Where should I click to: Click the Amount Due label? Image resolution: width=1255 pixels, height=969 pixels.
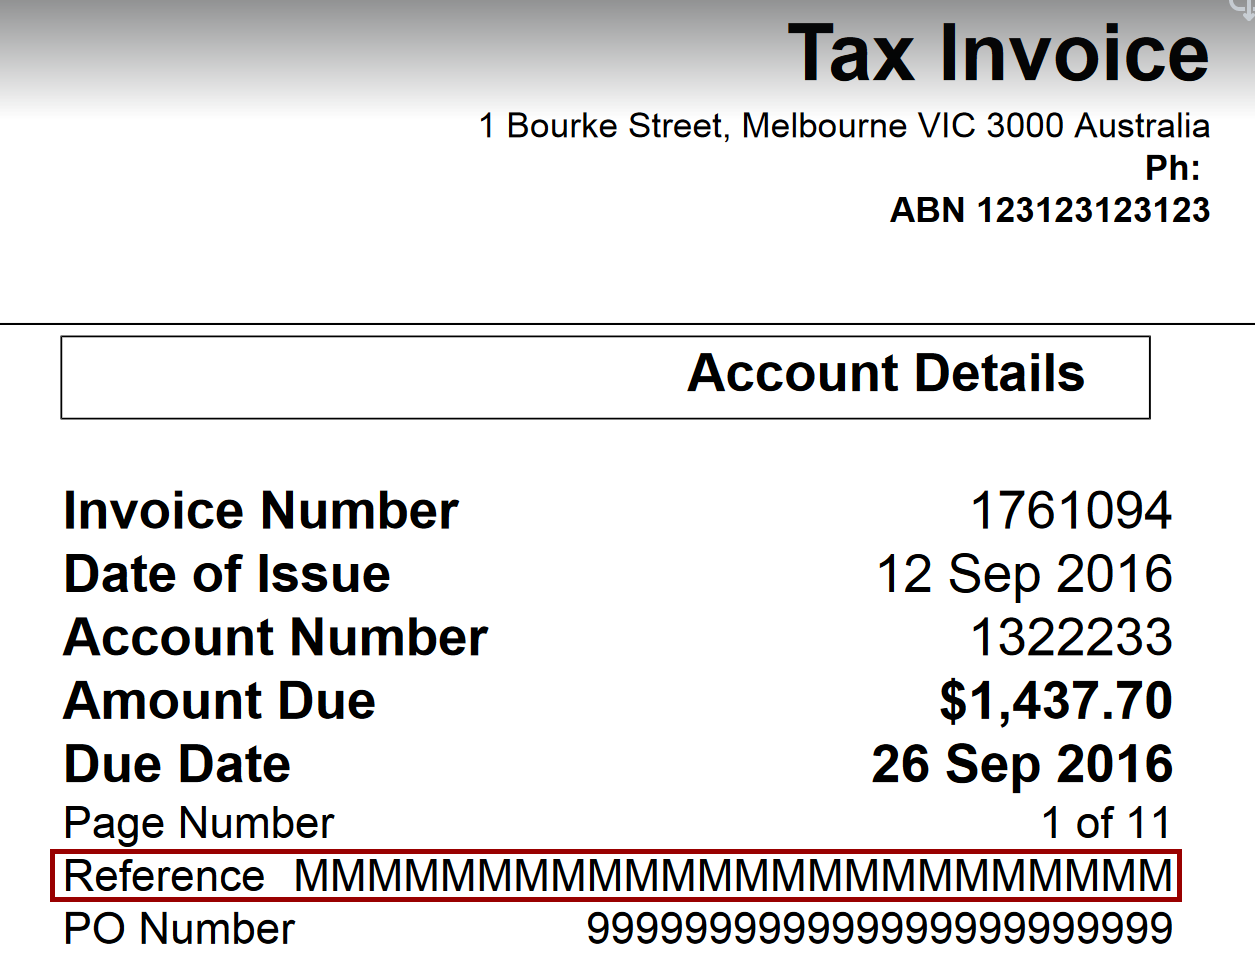click(220, 701)
